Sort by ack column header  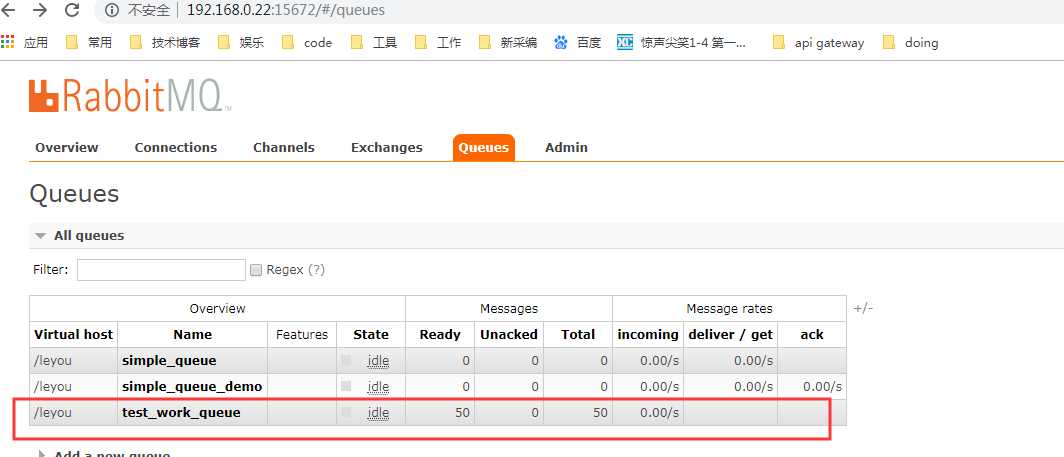coord(812,334)
